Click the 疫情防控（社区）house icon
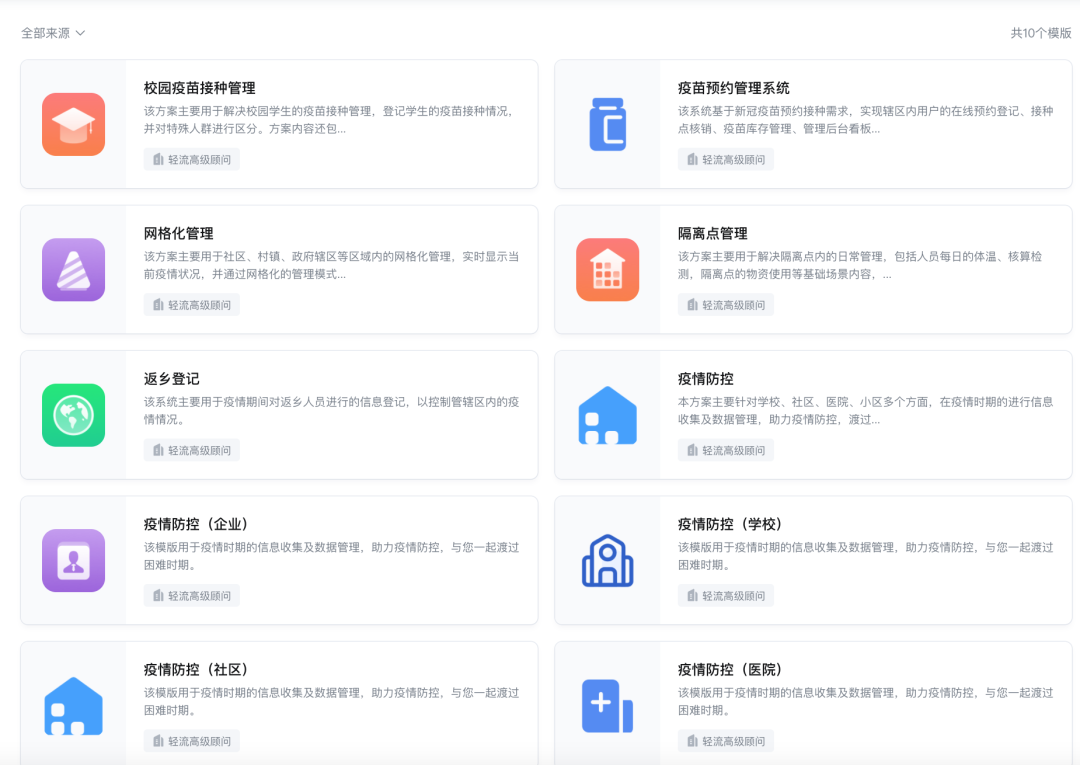 (x=73, y=705)
